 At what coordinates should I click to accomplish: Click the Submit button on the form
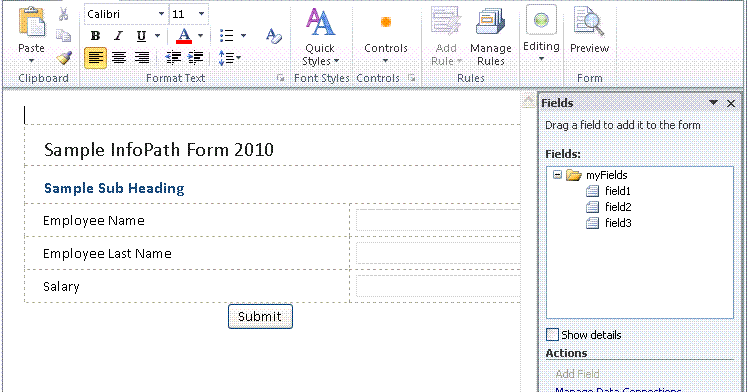[260, 316]
